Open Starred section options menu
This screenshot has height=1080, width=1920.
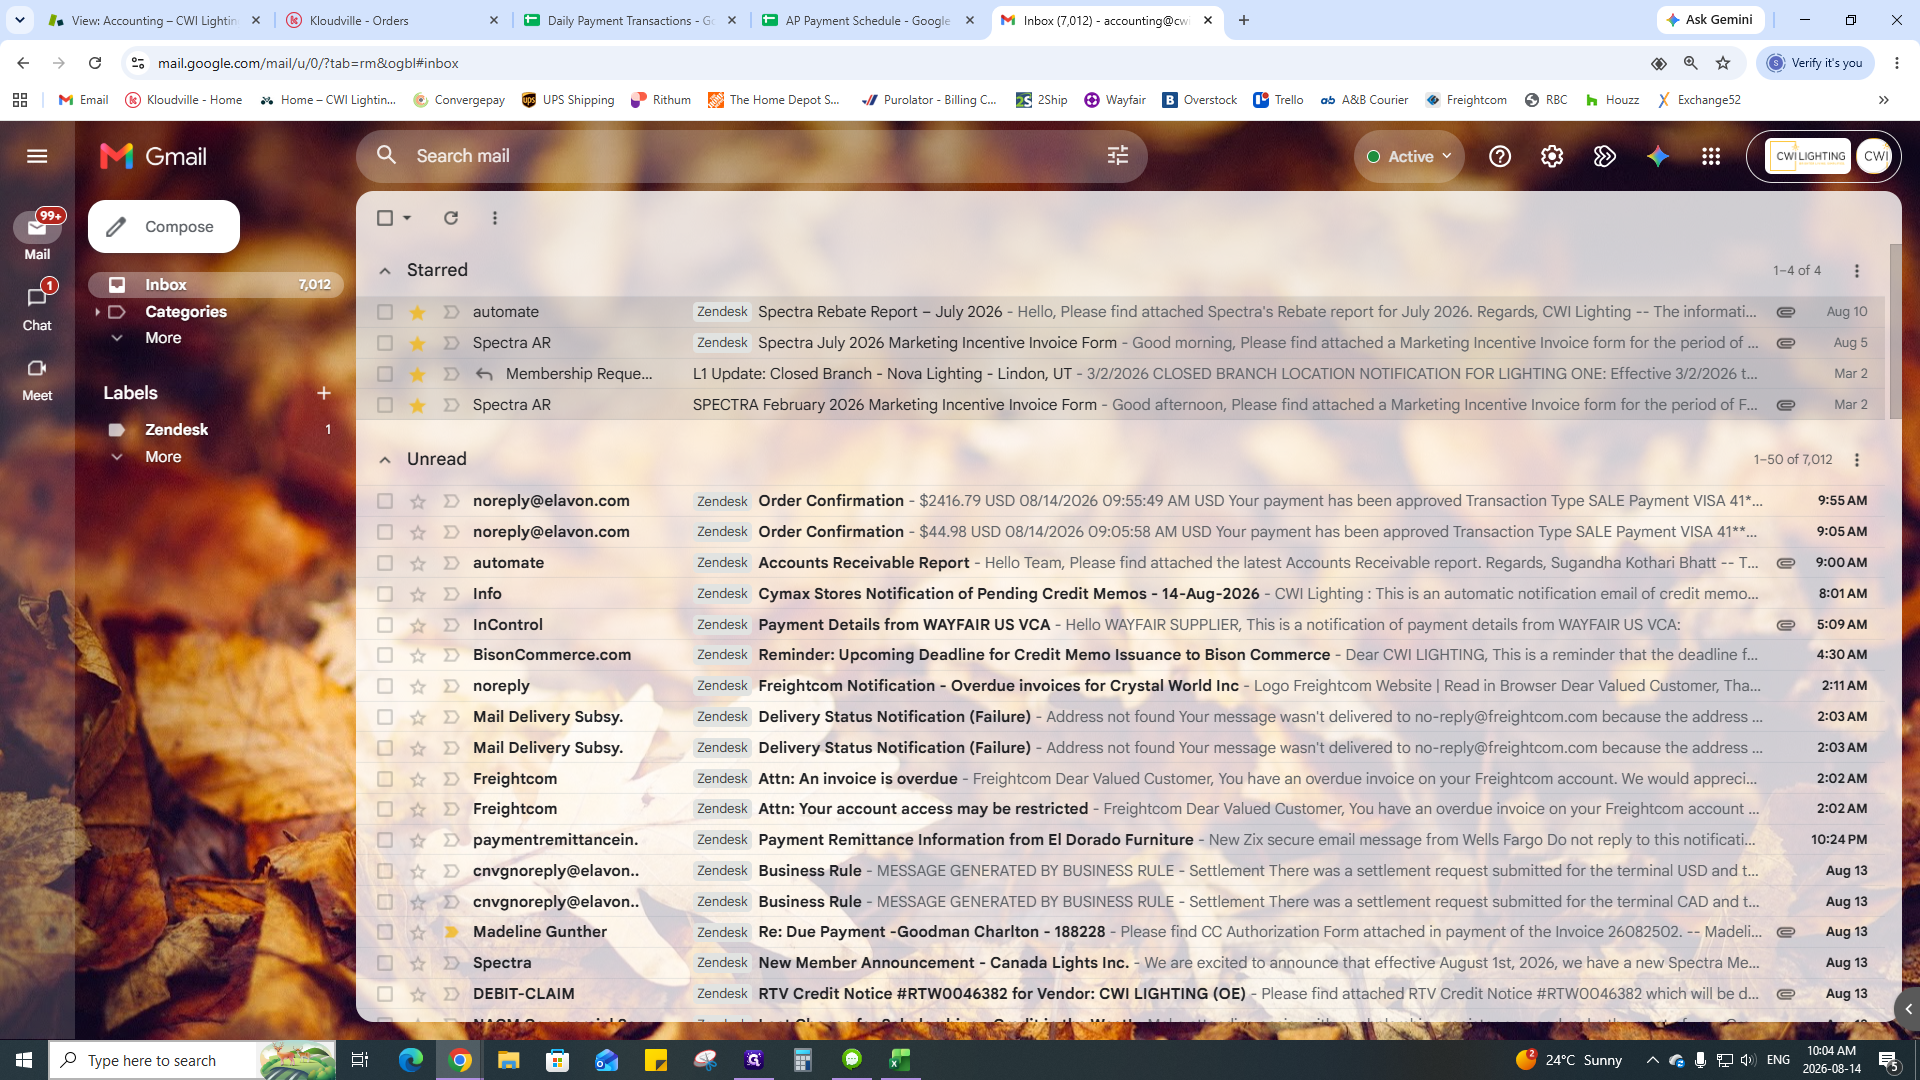coord(1857,271)
